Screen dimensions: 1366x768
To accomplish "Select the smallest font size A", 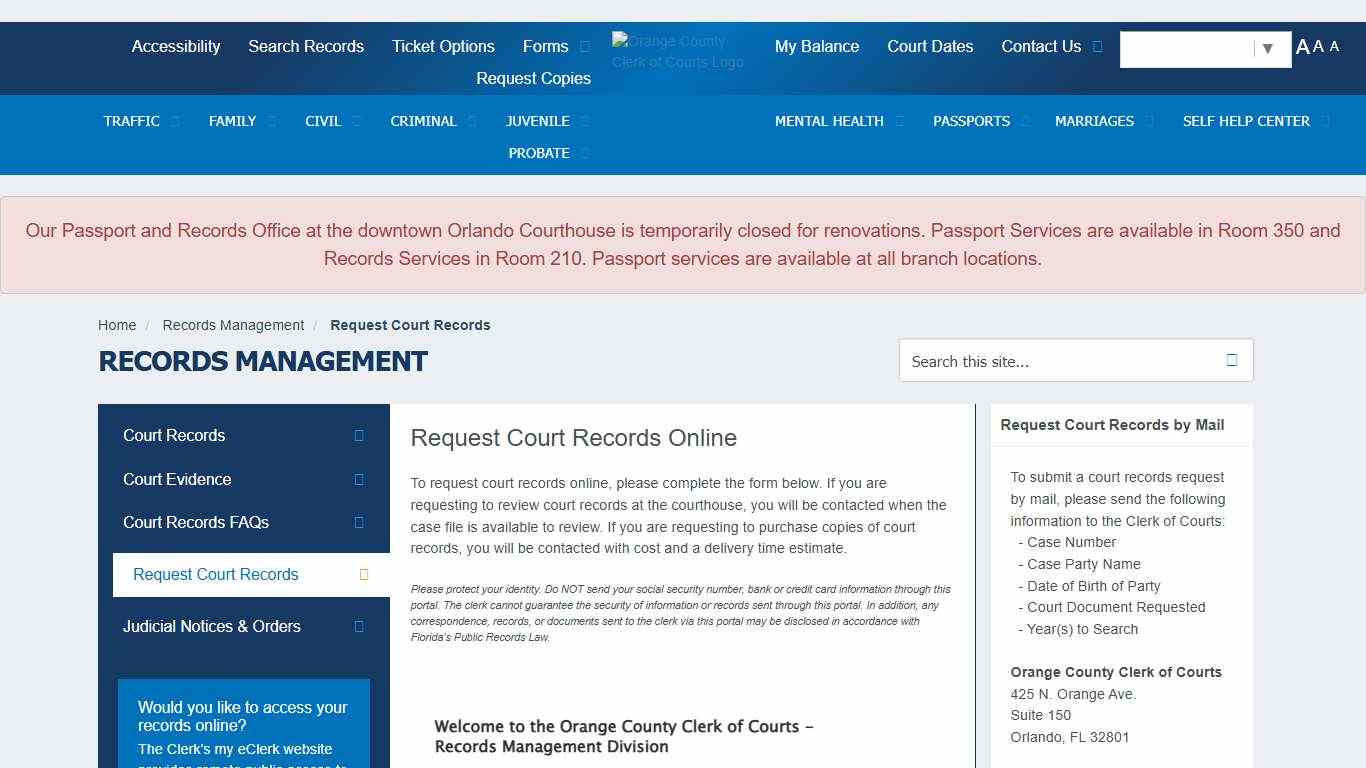I will pyautogui.click(x=1334, y=47).
